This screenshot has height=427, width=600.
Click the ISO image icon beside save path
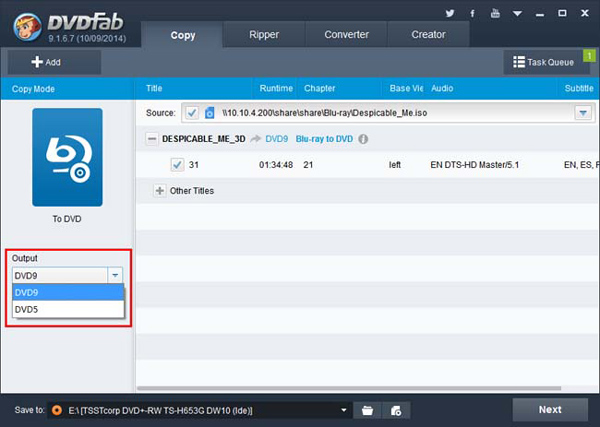coord(396,410)
